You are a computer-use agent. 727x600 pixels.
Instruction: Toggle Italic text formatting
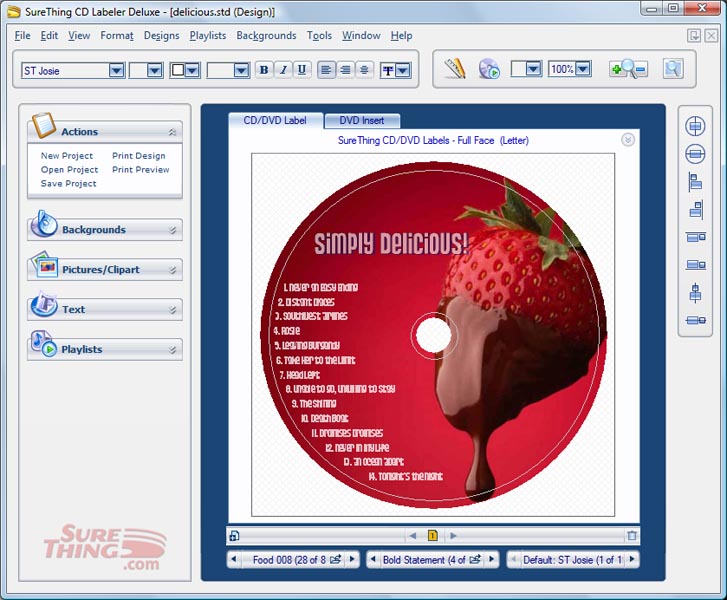pyautogui.click(x=283, y=70)
